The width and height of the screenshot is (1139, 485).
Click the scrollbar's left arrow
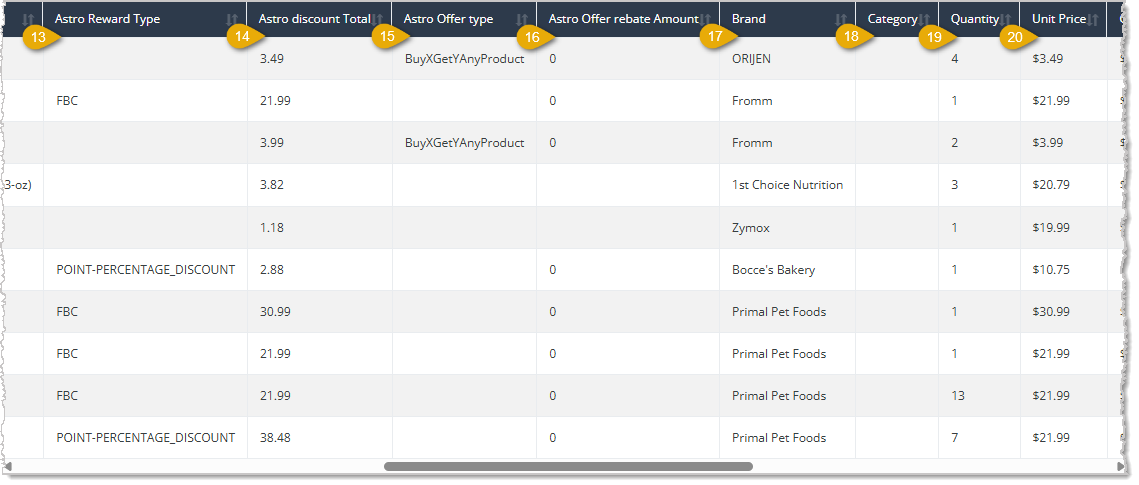coord(7,466)
